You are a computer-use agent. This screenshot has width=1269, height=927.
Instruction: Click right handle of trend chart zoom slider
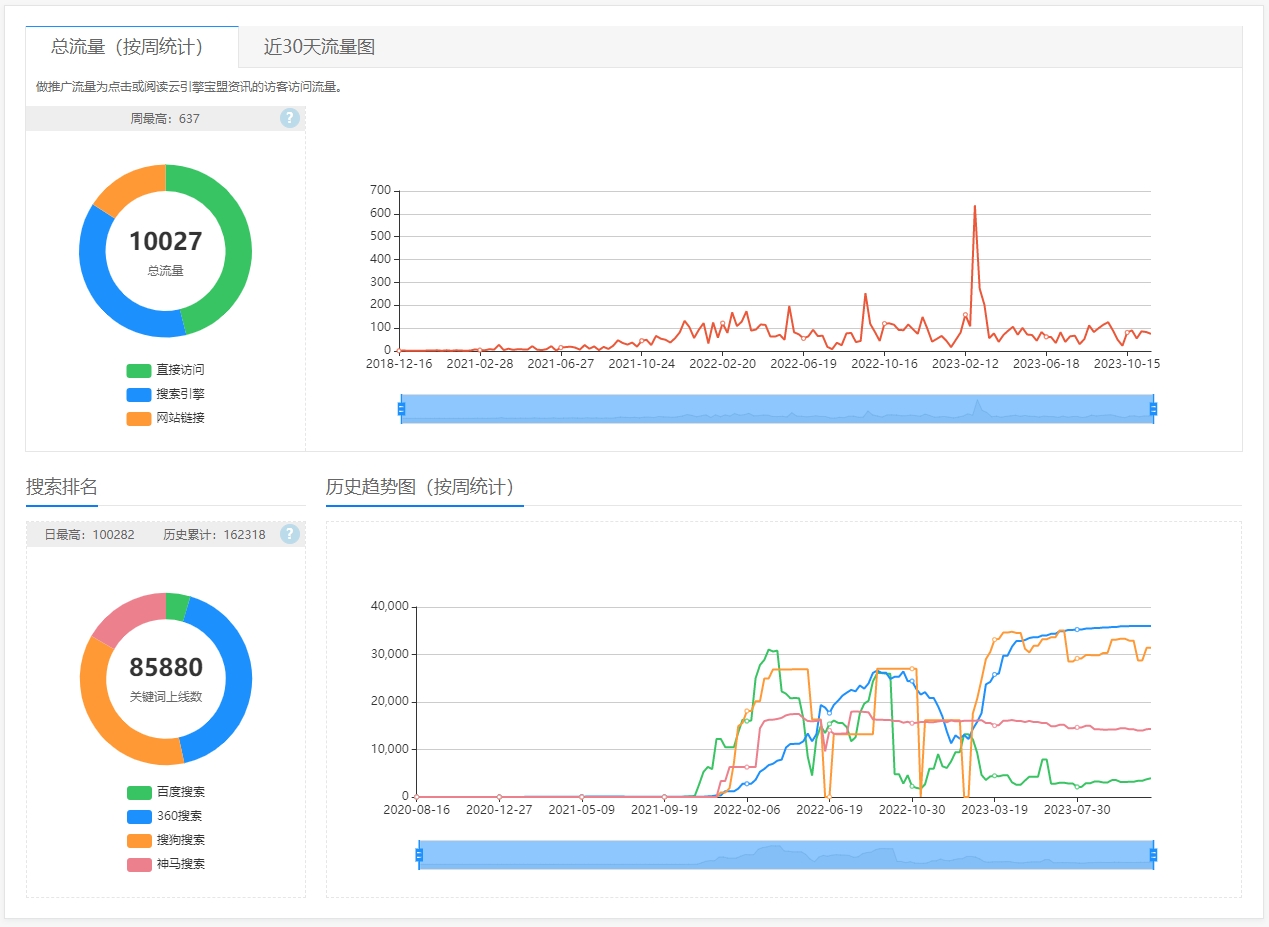(x=1153, y=855)
